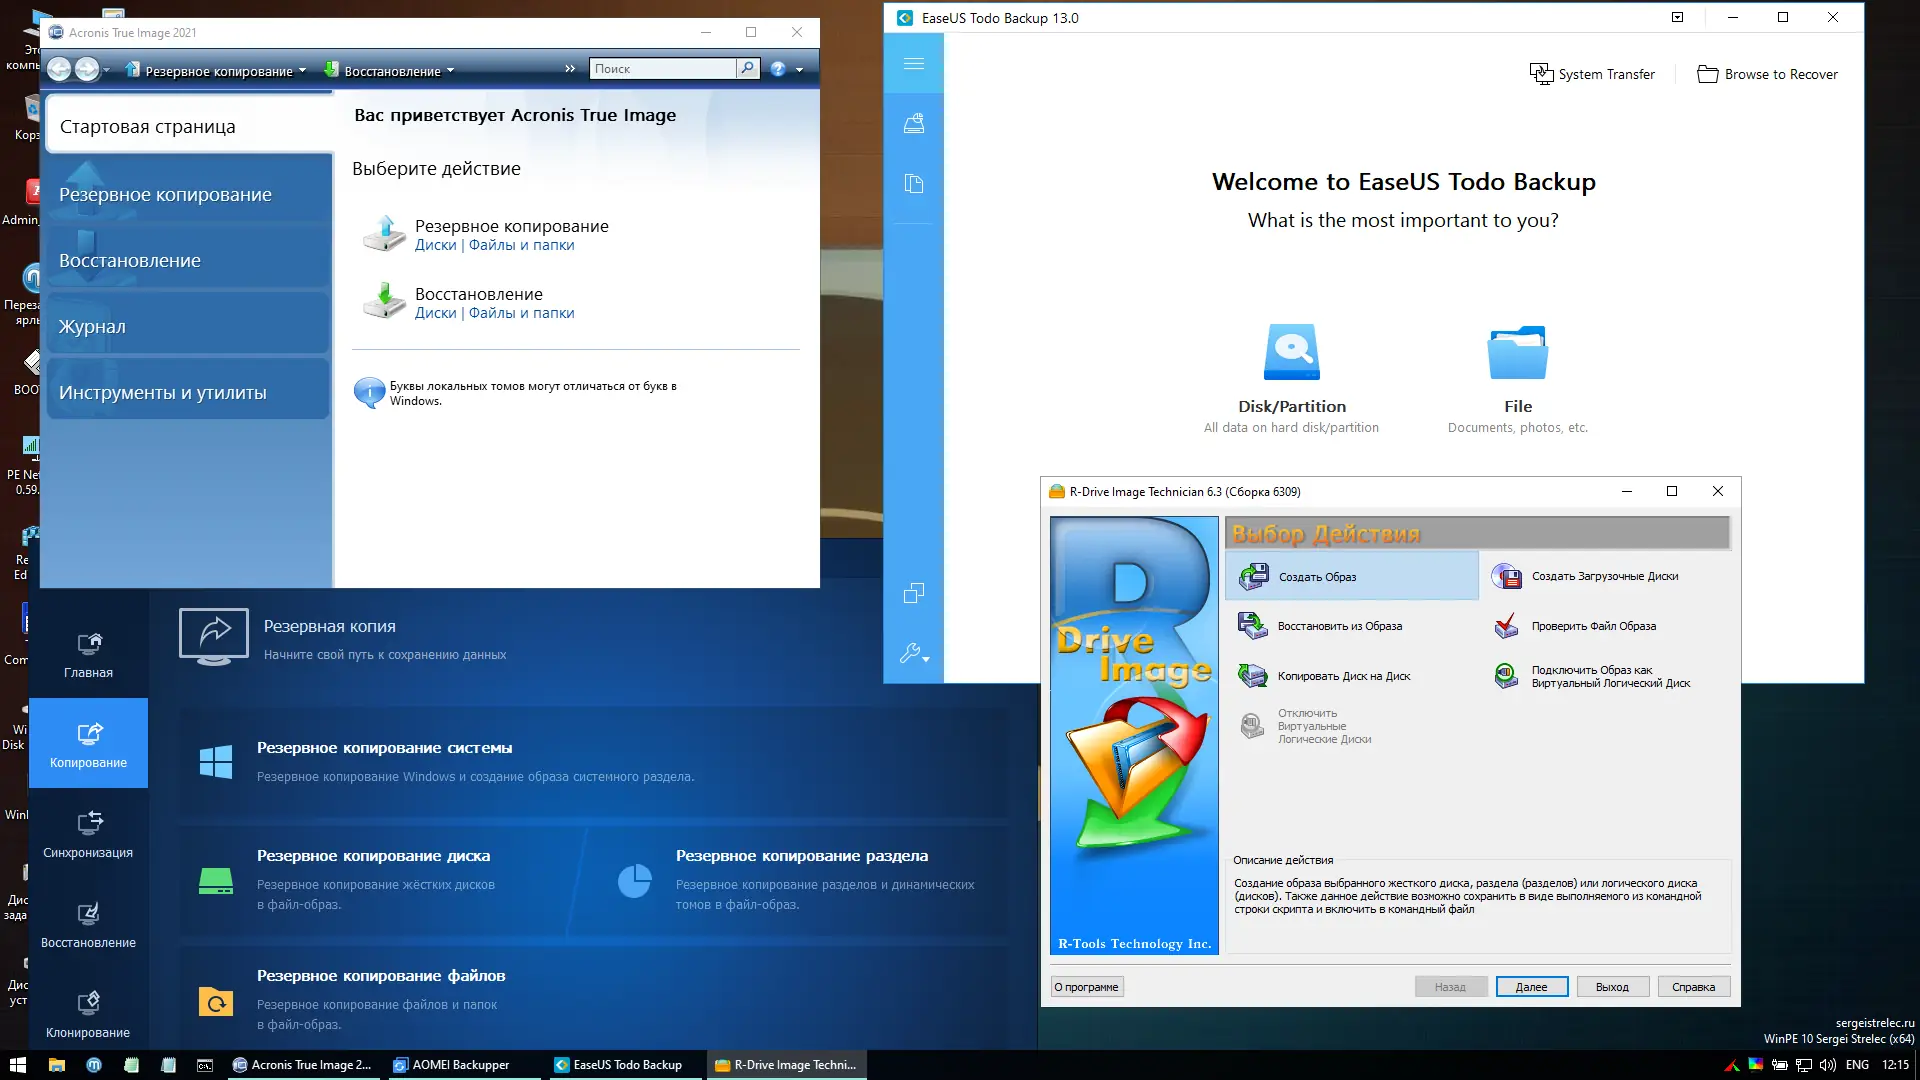Viewport: 1920px width, 1080px height.
Task: Click Создать Образ action in R-Drive
Action: (x=1317, y=577)
